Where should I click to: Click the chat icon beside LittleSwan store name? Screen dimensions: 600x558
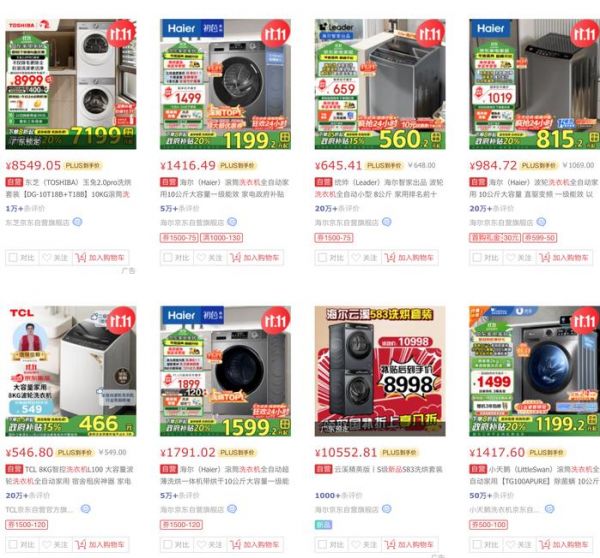coord(549,509)
